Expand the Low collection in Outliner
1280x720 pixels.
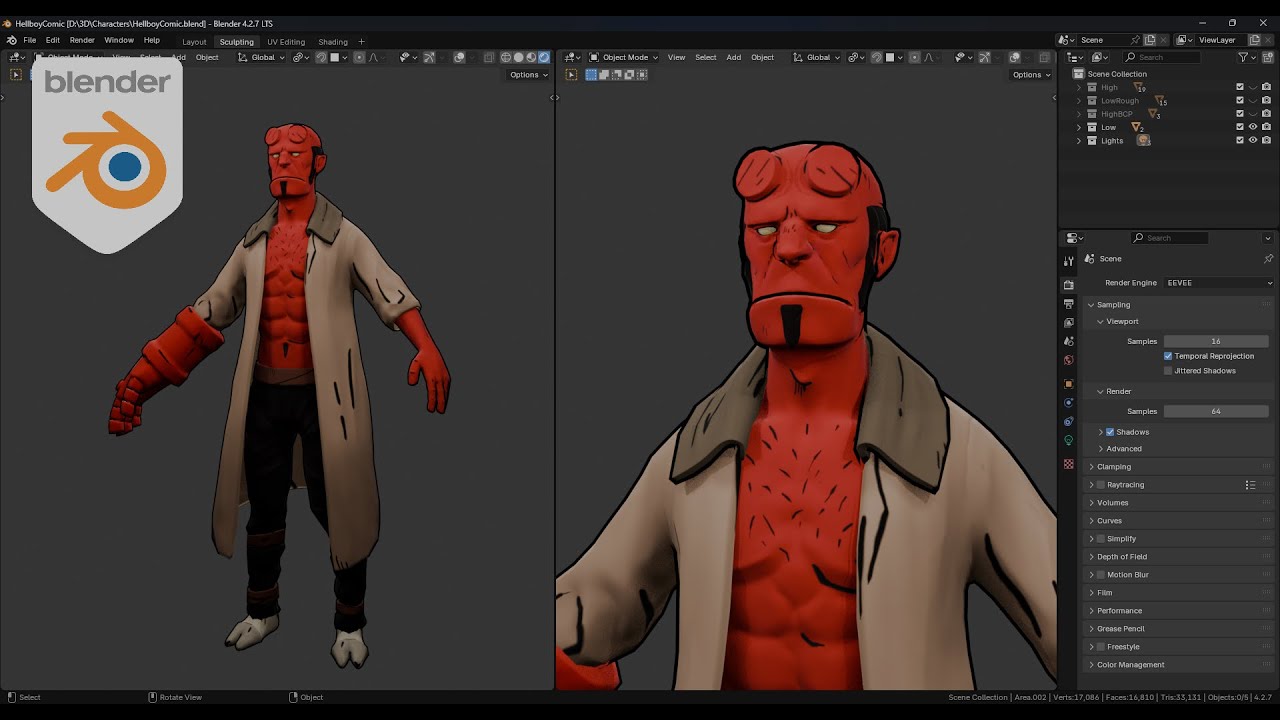[x=1079, y=128]
